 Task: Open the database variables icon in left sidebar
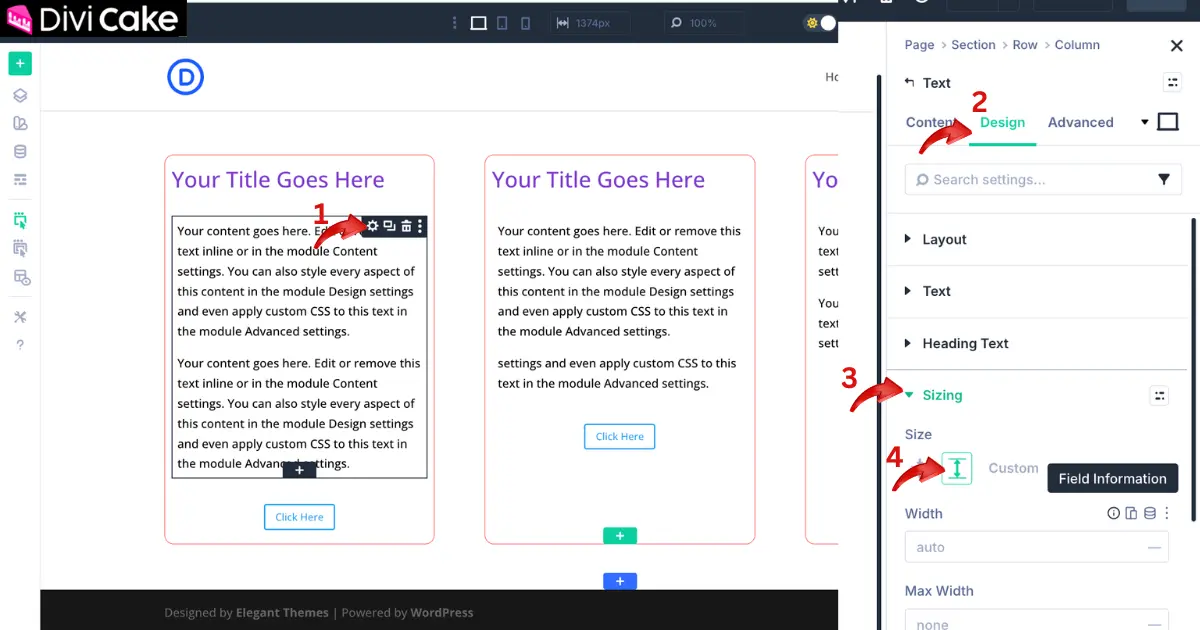(x=20, y=152)
